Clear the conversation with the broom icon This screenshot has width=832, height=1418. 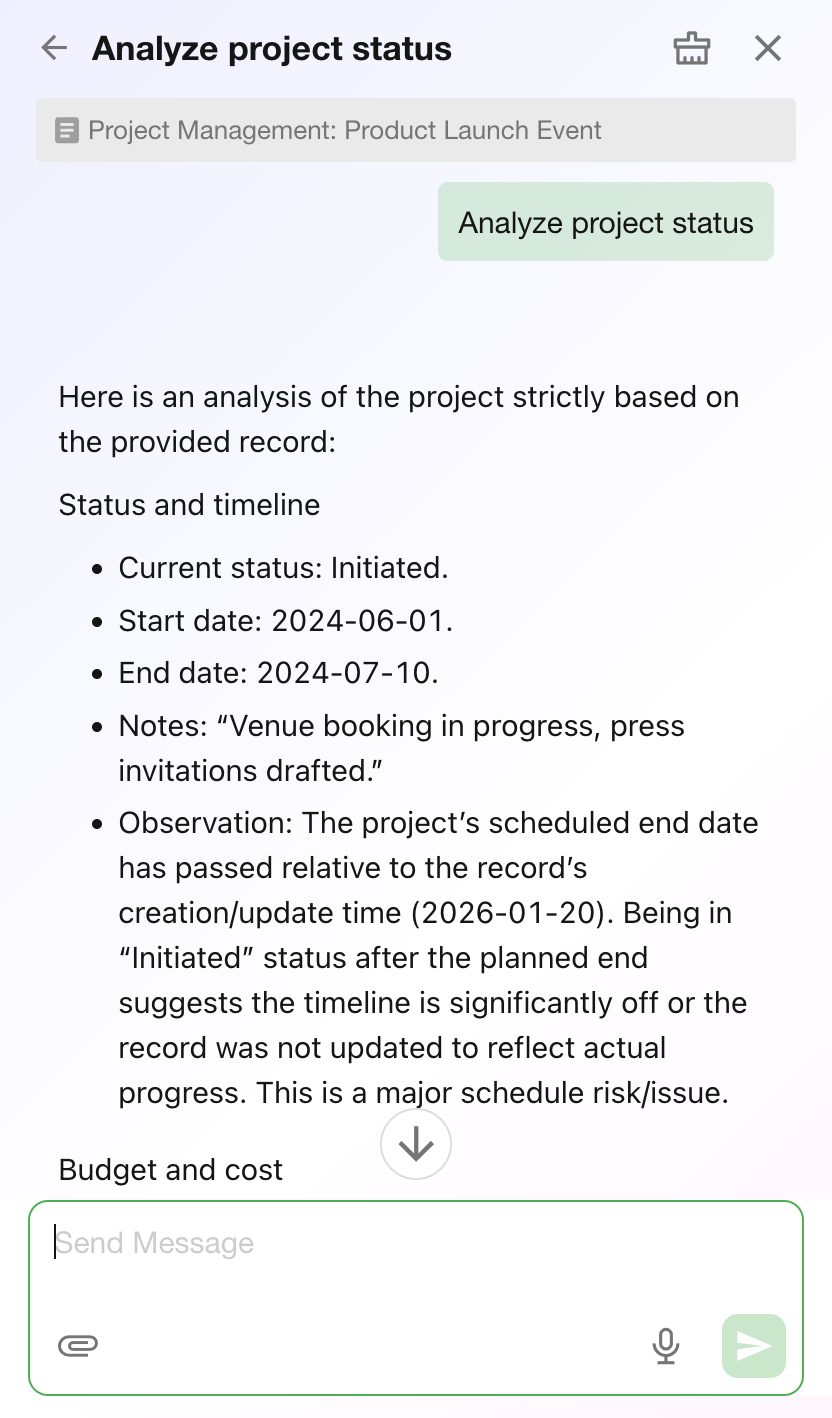coord(692,48)
